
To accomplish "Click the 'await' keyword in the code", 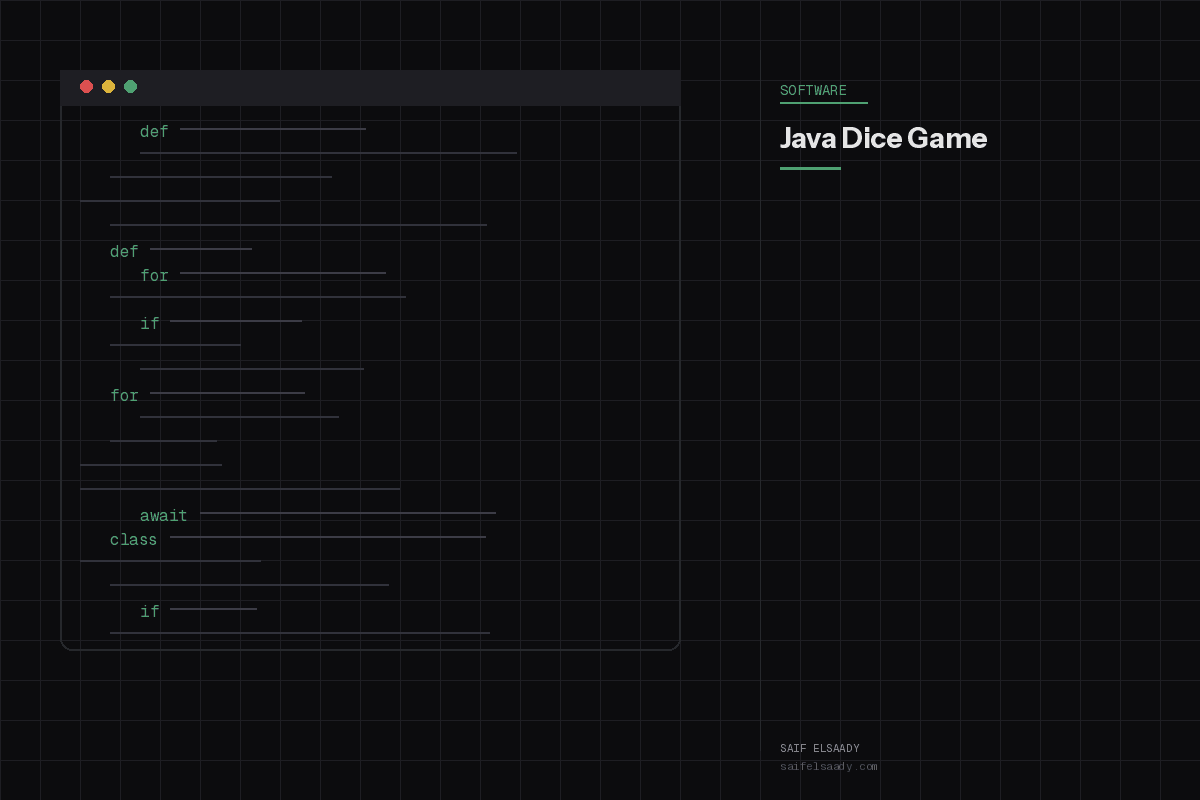I will click(164, 515).
